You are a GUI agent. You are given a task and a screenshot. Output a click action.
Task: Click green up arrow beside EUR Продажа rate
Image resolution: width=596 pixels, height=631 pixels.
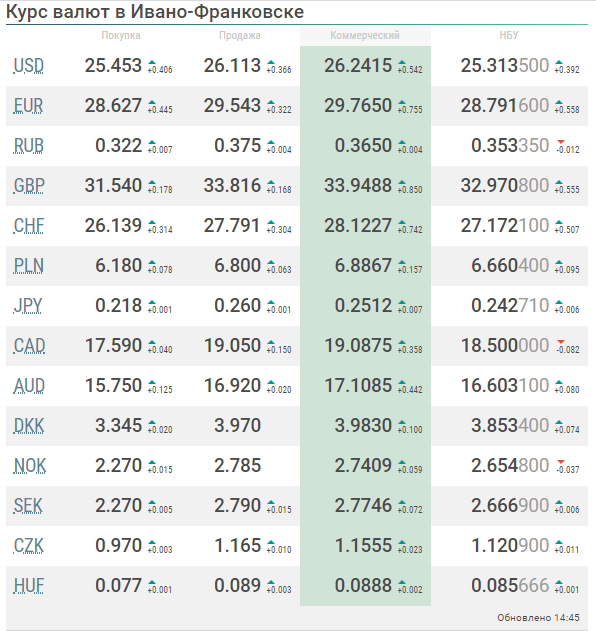coord(271,102)
